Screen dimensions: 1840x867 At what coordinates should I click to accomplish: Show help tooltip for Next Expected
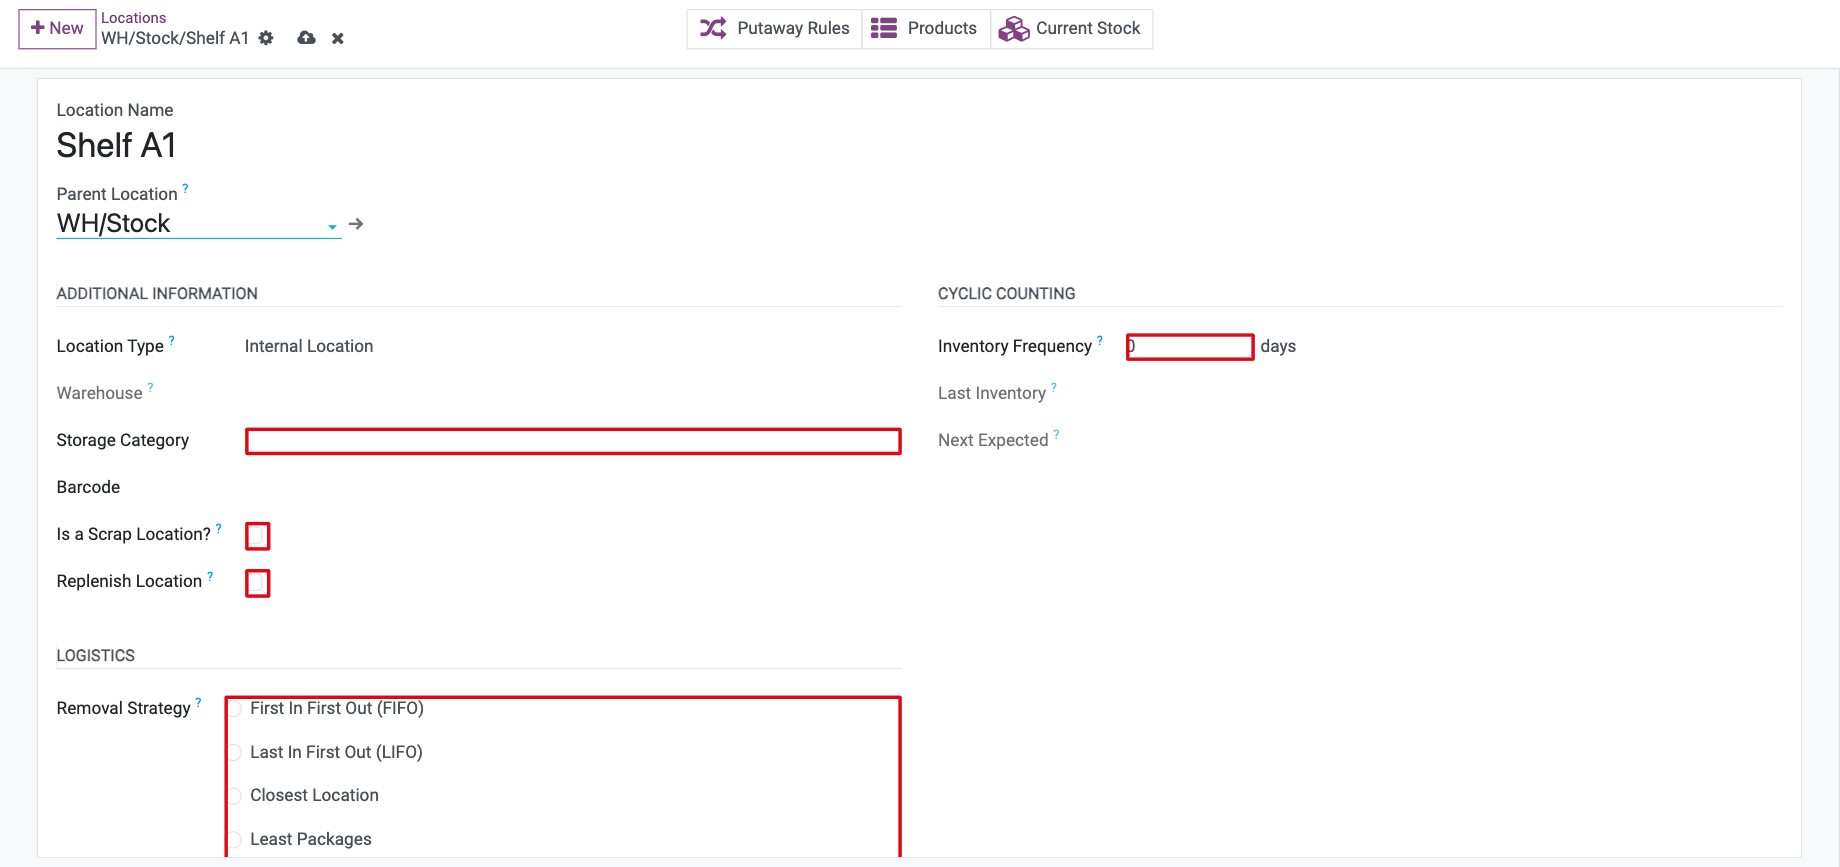[1056, 434]
